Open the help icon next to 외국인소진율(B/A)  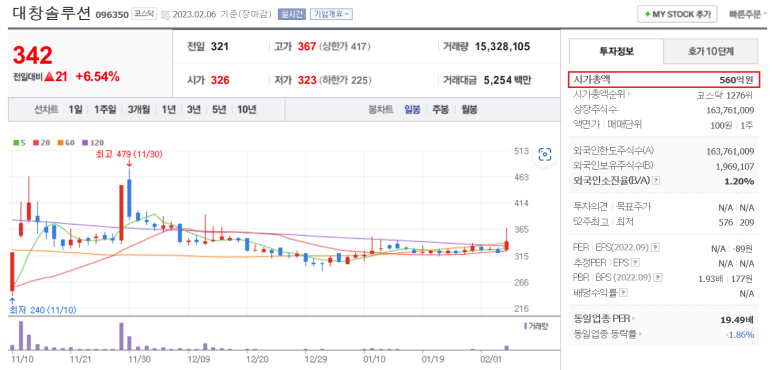[656, 181]
